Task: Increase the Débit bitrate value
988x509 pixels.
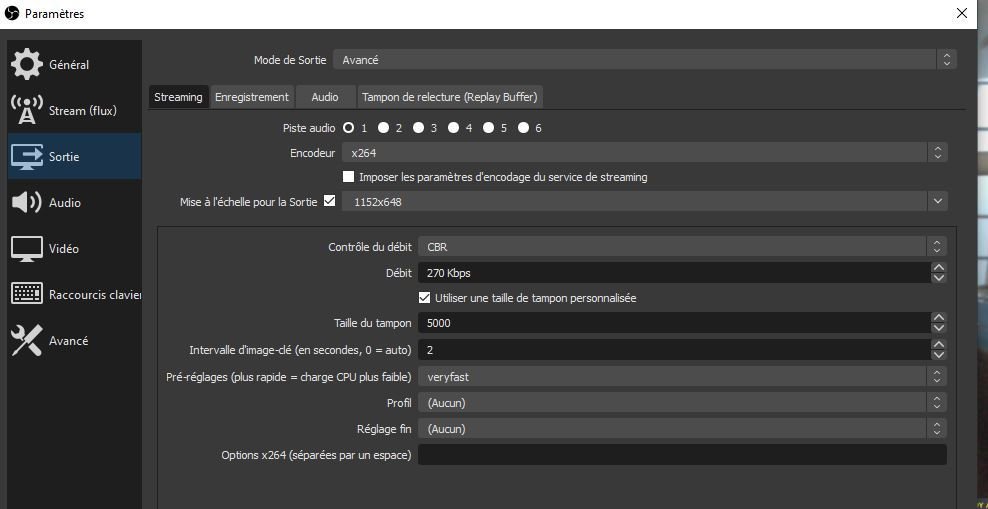Action: [939, 268]
